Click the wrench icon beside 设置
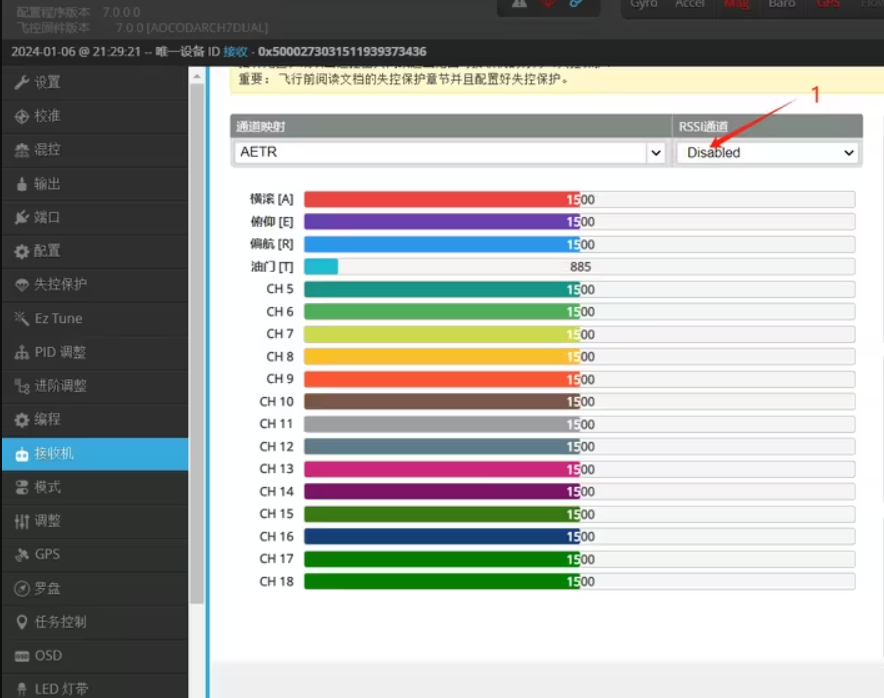 point(21,82)
